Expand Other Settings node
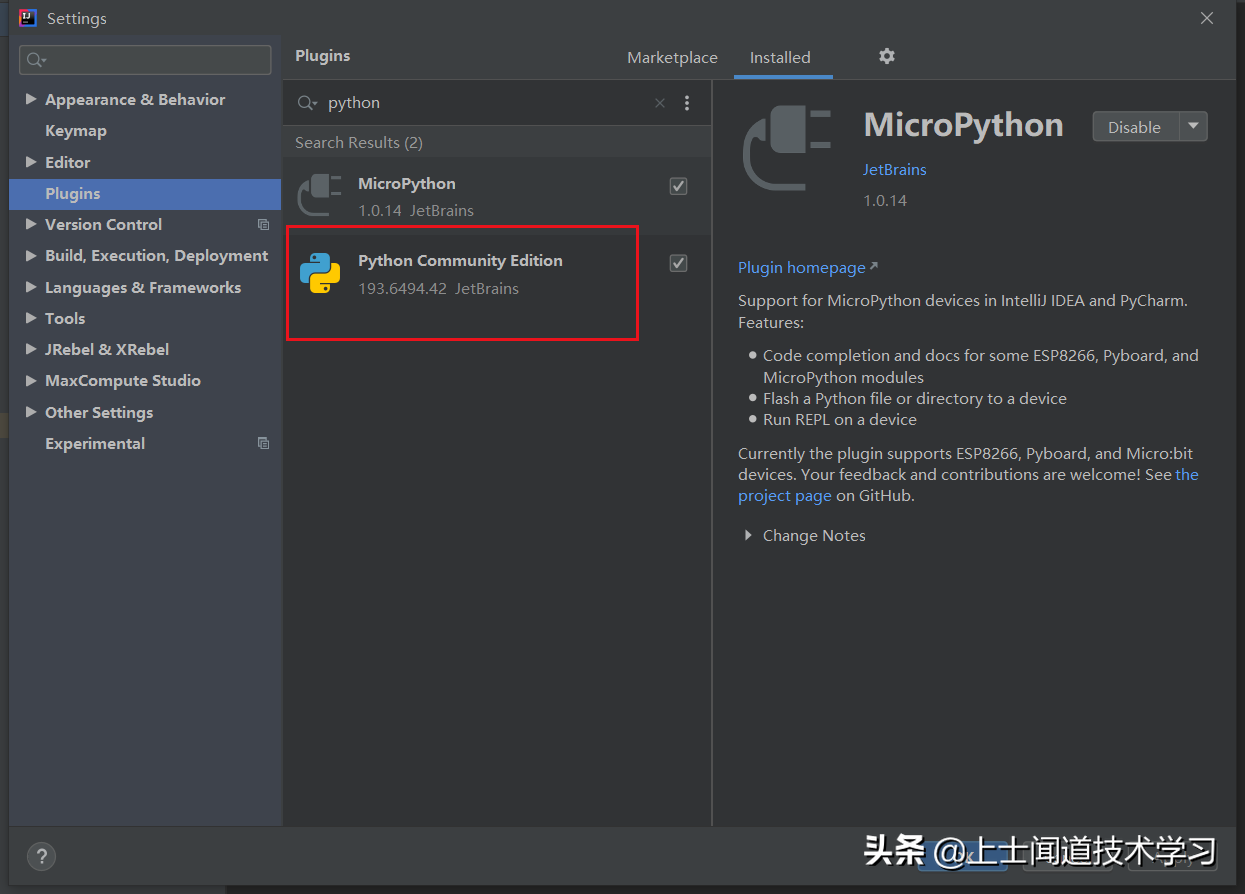The width and height of the screenshot is (1245, 894). [x=31, y=412]
